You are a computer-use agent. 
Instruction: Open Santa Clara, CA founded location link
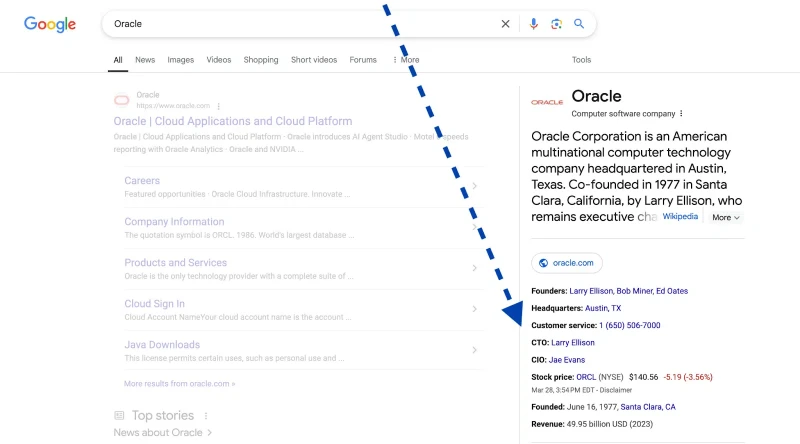648,407
